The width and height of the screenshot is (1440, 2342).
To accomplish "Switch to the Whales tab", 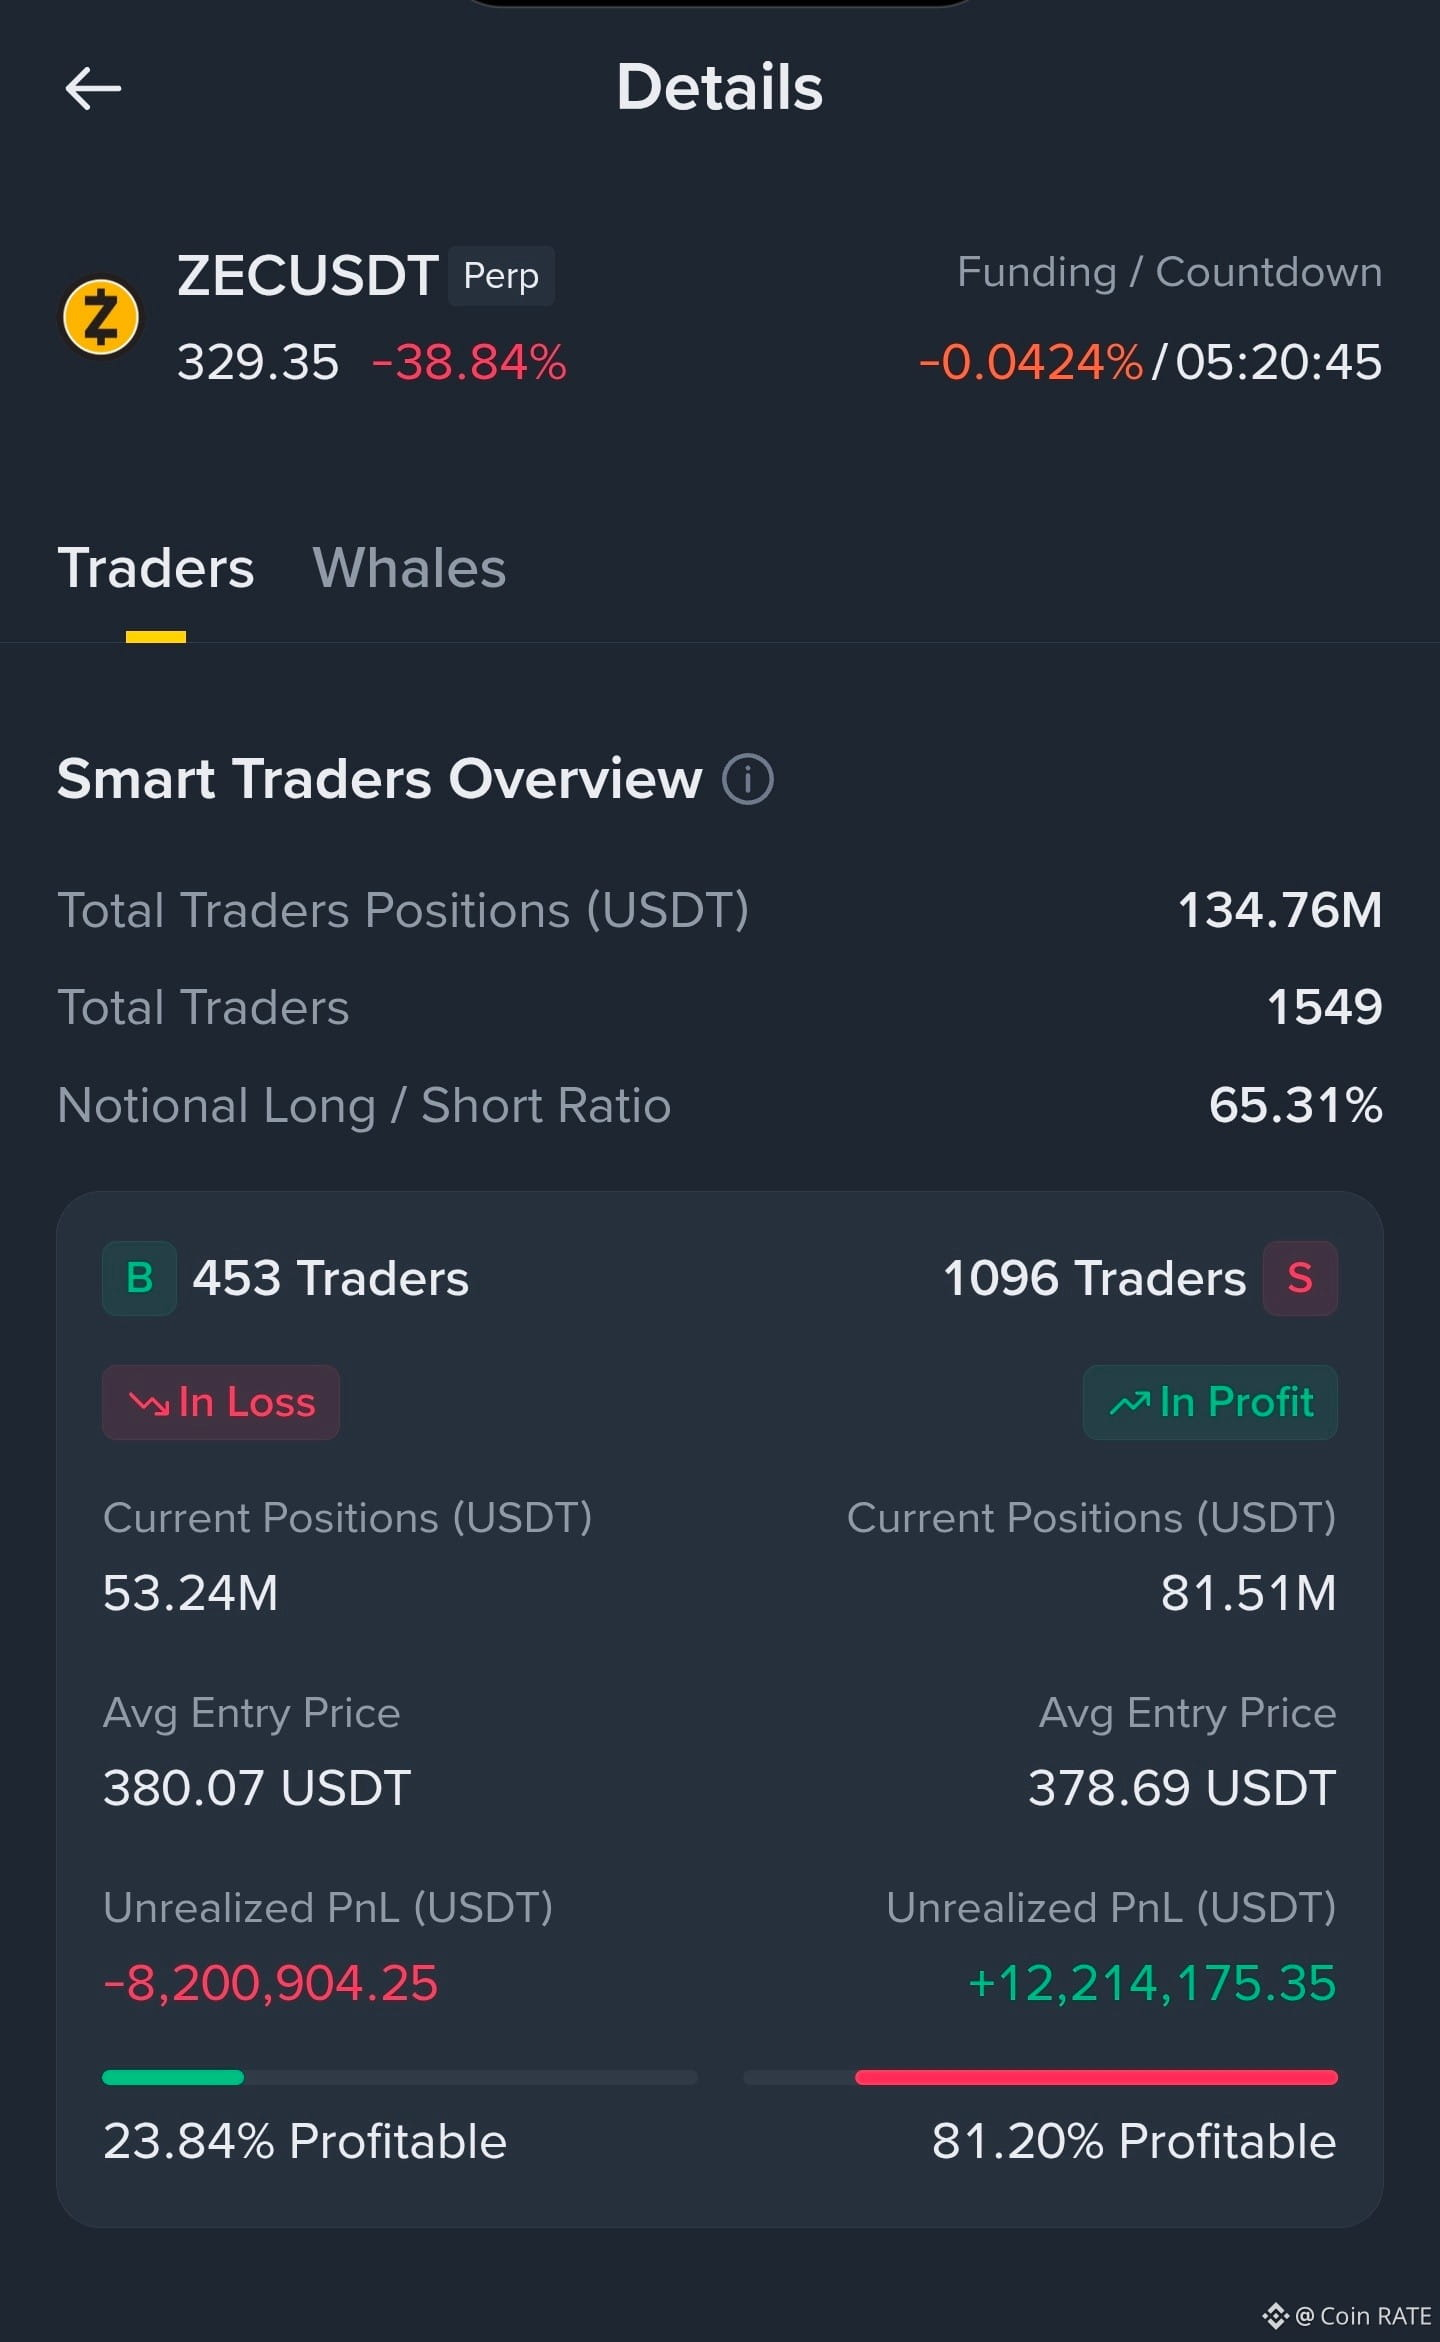I will pos(409,568).
